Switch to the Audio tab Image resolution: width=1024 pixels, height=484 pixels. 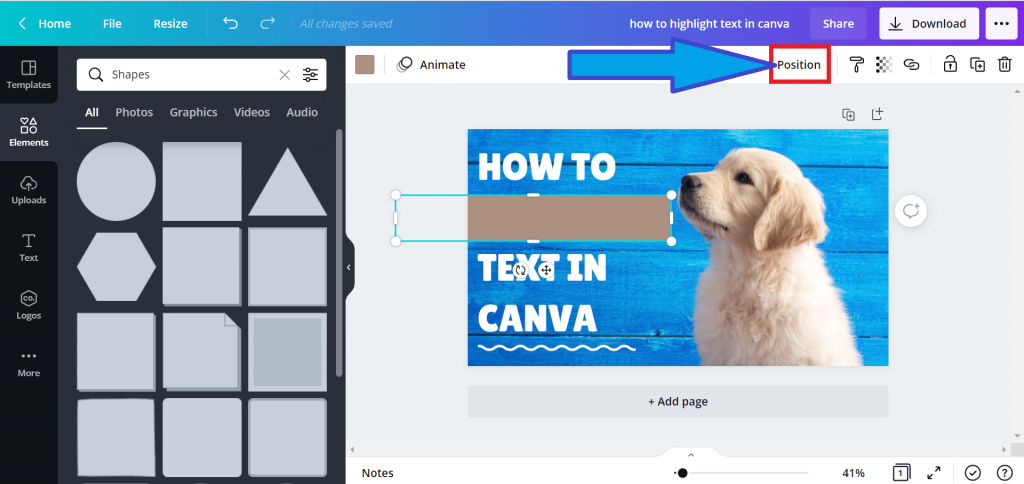(x=302, y=112)
